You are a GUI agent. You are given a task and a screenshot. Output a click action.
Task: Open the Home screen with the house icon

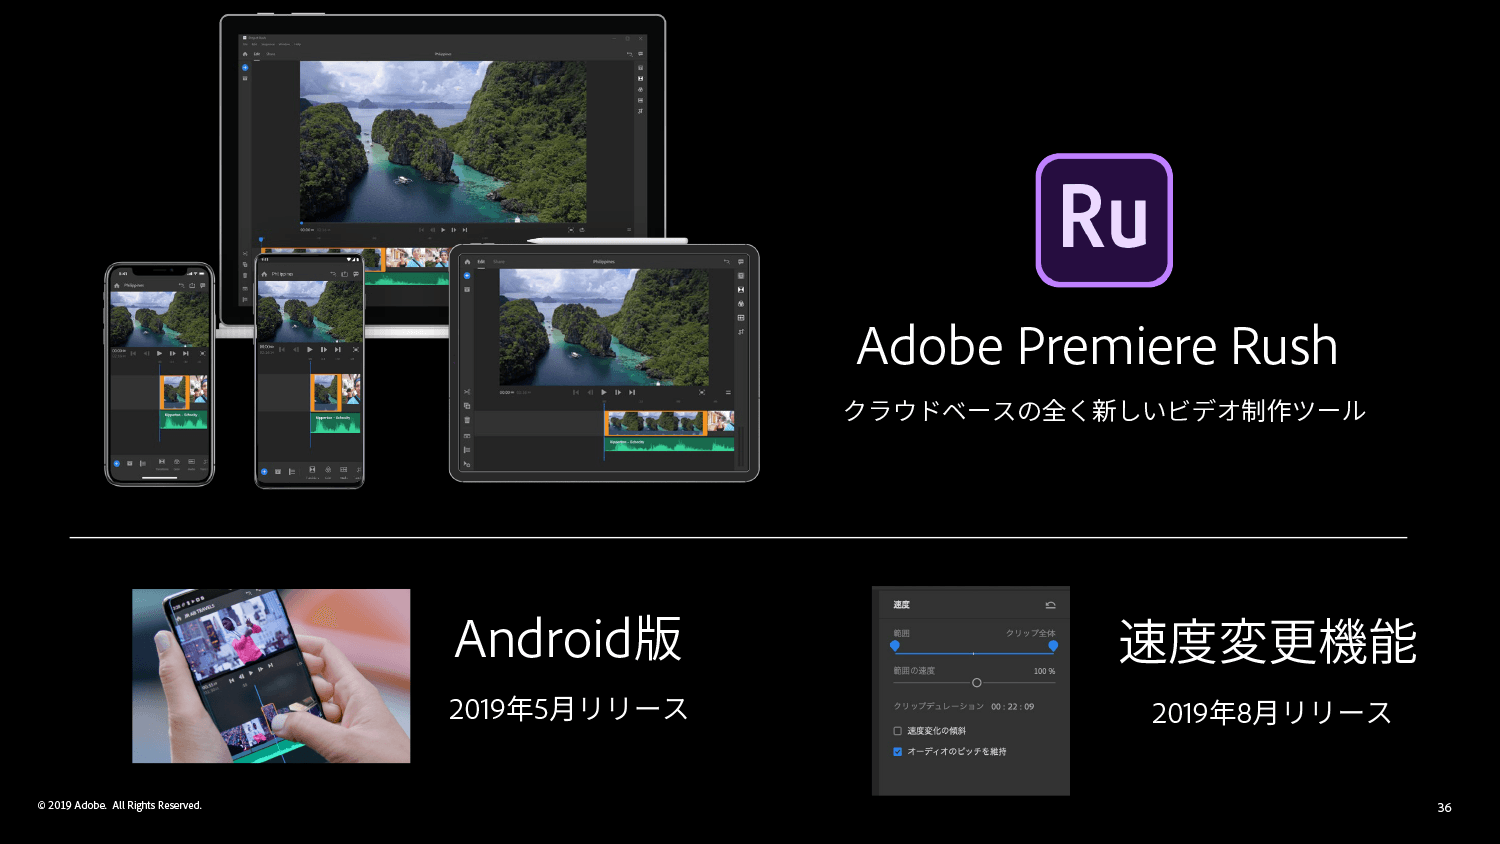pos(467,261)
